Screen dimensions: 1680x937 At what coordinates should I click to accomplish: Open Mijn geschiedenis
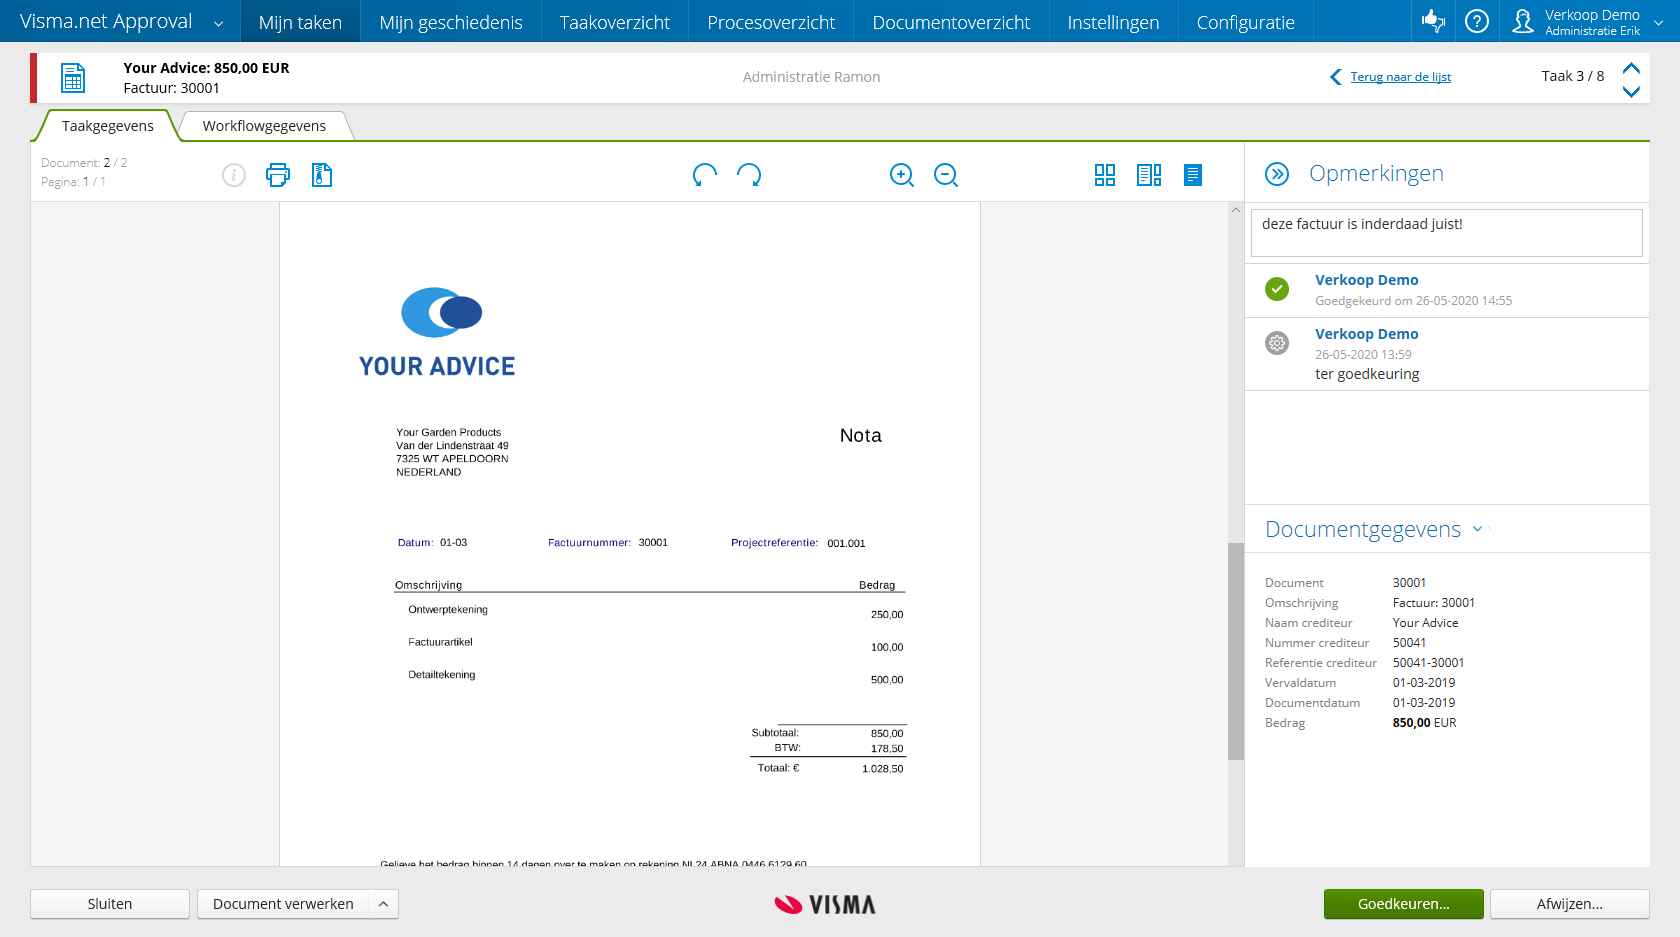451,21
